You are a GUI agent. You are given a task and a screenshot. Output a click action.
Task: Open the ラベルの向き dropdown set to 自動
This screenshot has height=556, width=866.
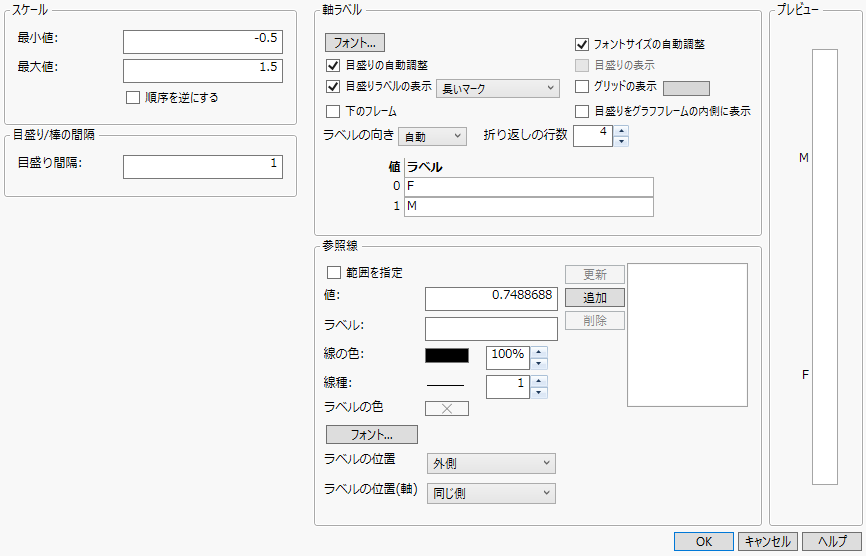click(x=432, y=136)
